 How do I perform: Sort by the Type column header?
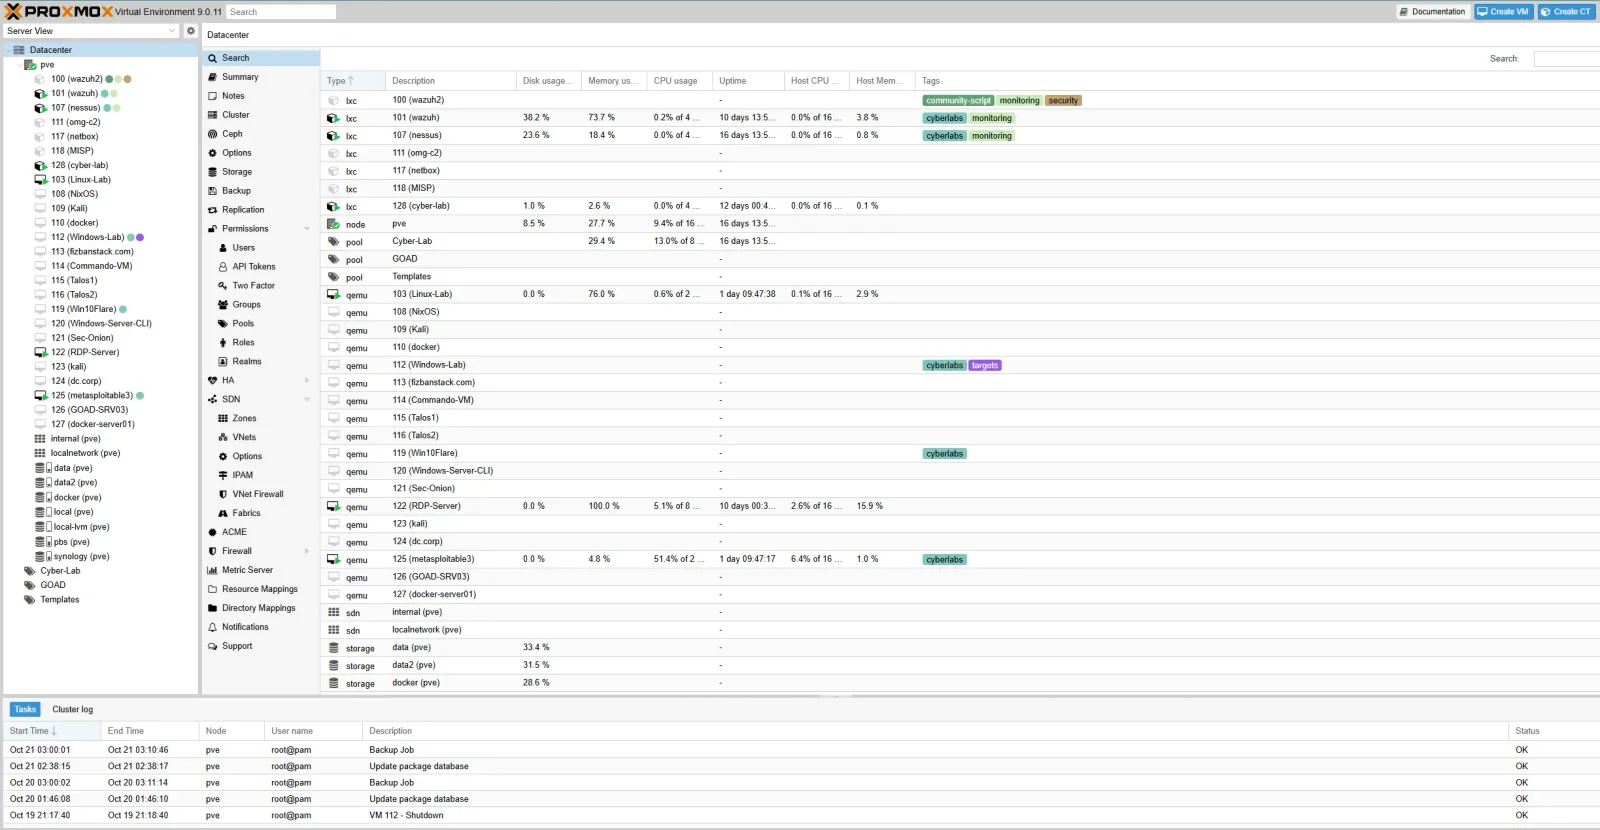[x=352, y=81]
